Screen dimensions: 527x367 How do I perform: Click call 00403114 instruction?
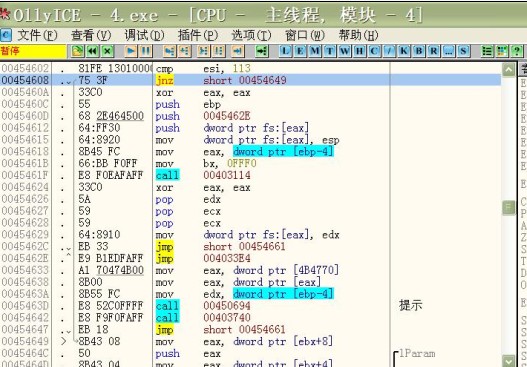(203, 175)
